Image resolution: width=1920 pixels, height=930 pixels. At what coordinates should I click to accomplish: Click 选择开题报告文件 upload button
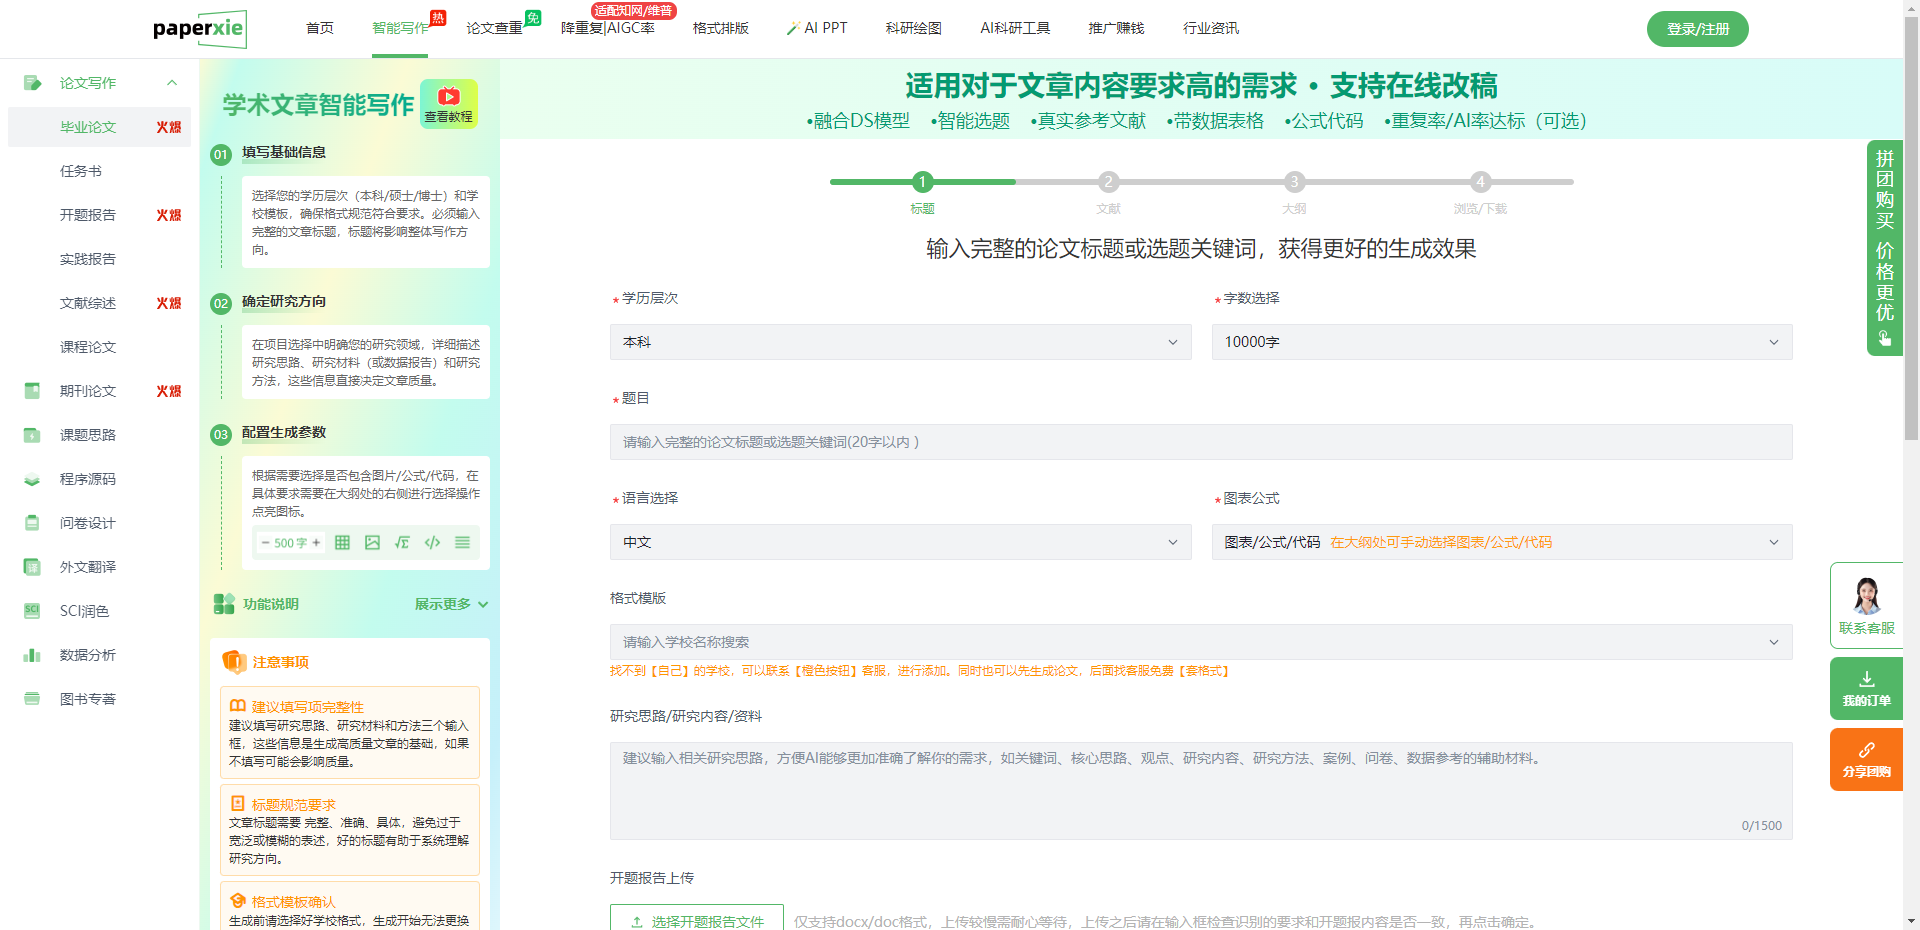[x=697, y=921]
